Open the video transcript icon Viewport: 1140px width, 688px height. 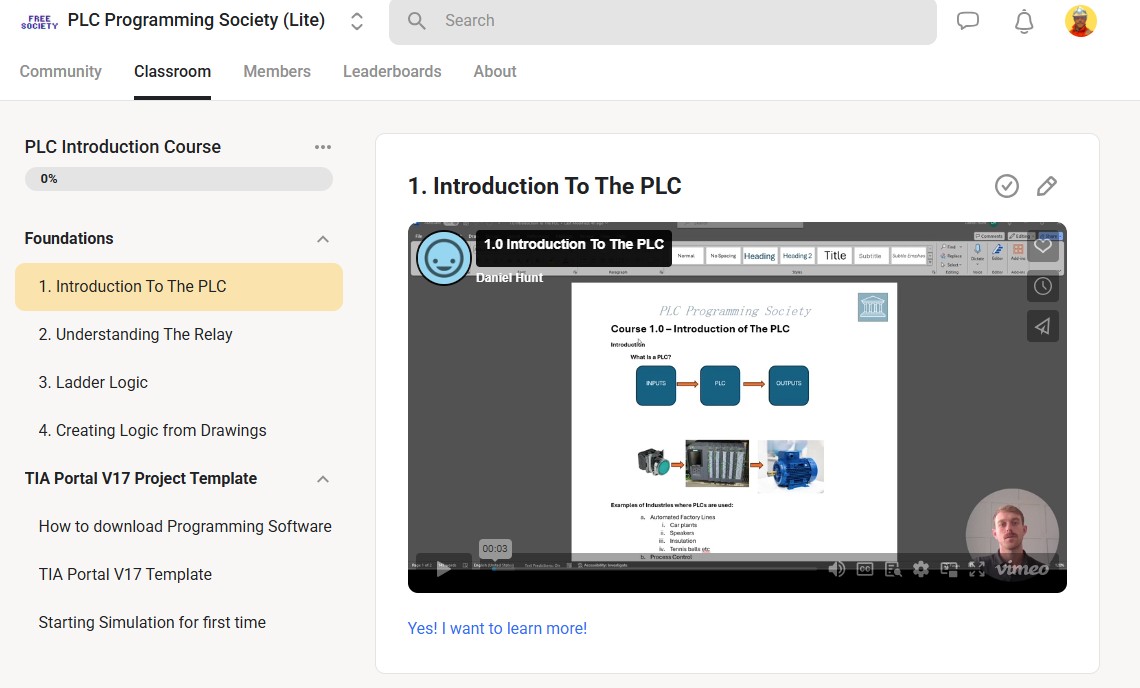click(892, 569)
